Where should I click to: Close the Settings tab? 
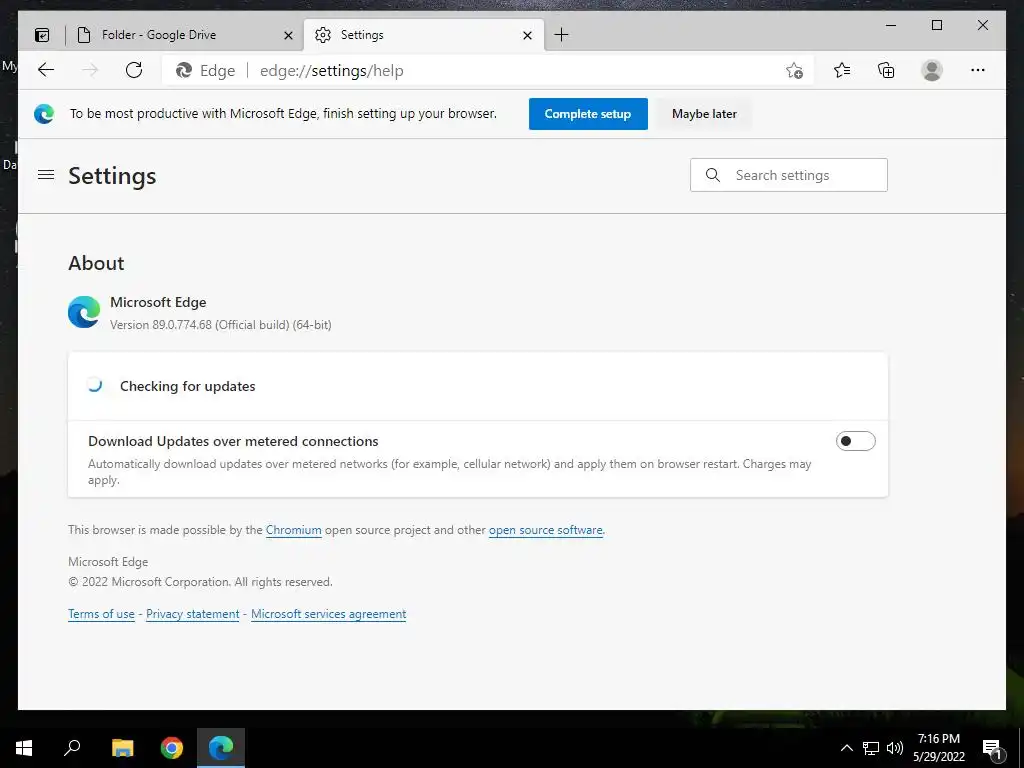(528, 35)
